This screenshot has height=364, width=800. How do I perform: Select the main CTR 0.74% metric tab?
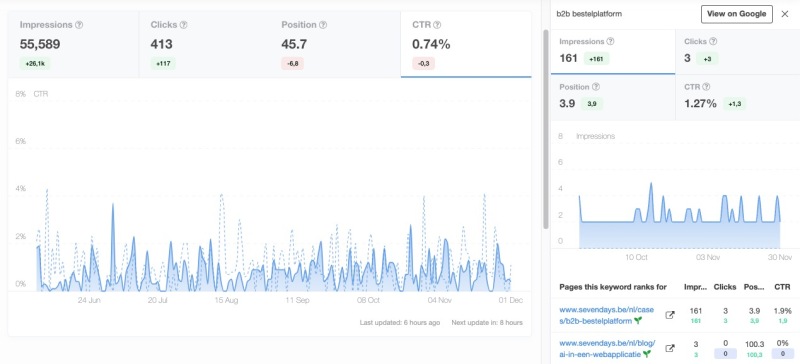[x=466, y=45]
